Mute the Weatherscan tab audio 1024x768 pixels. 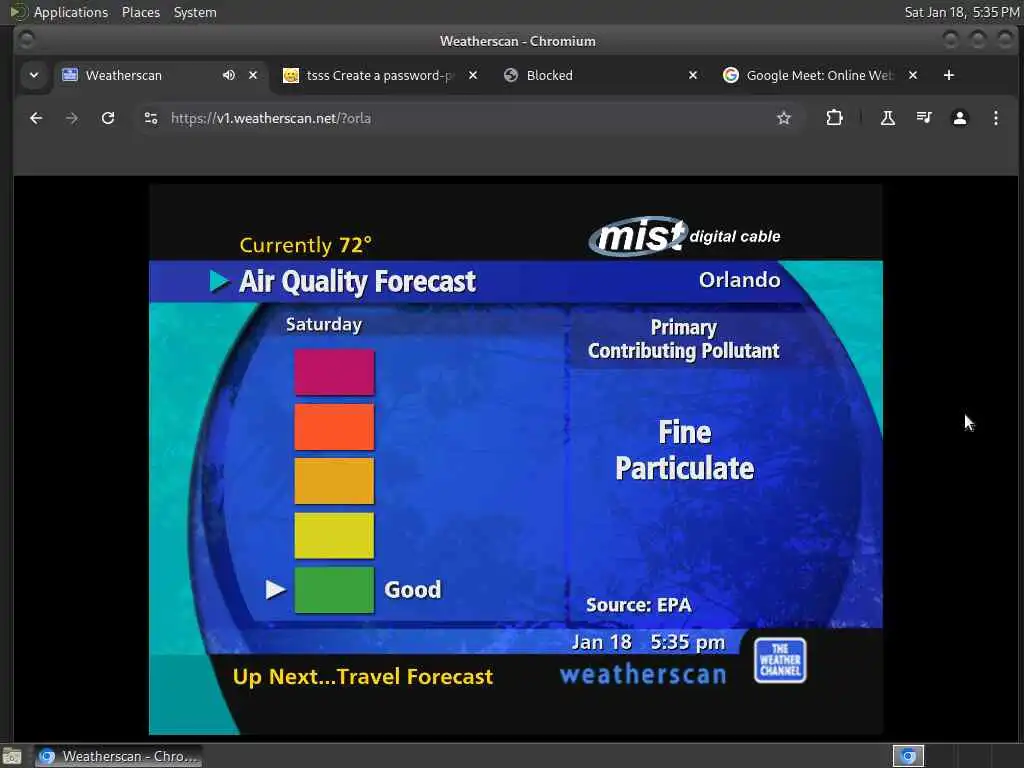(x=229, y=75)
